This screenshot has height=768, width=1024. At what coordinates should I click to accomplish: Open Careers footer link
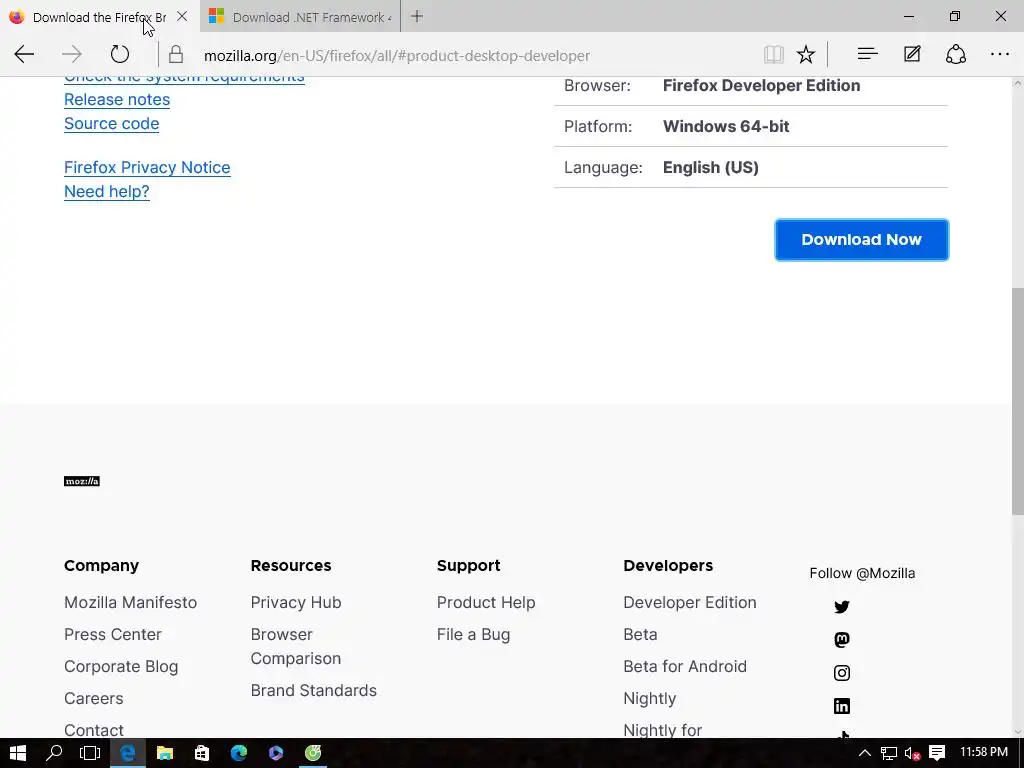tap(93, 698)
